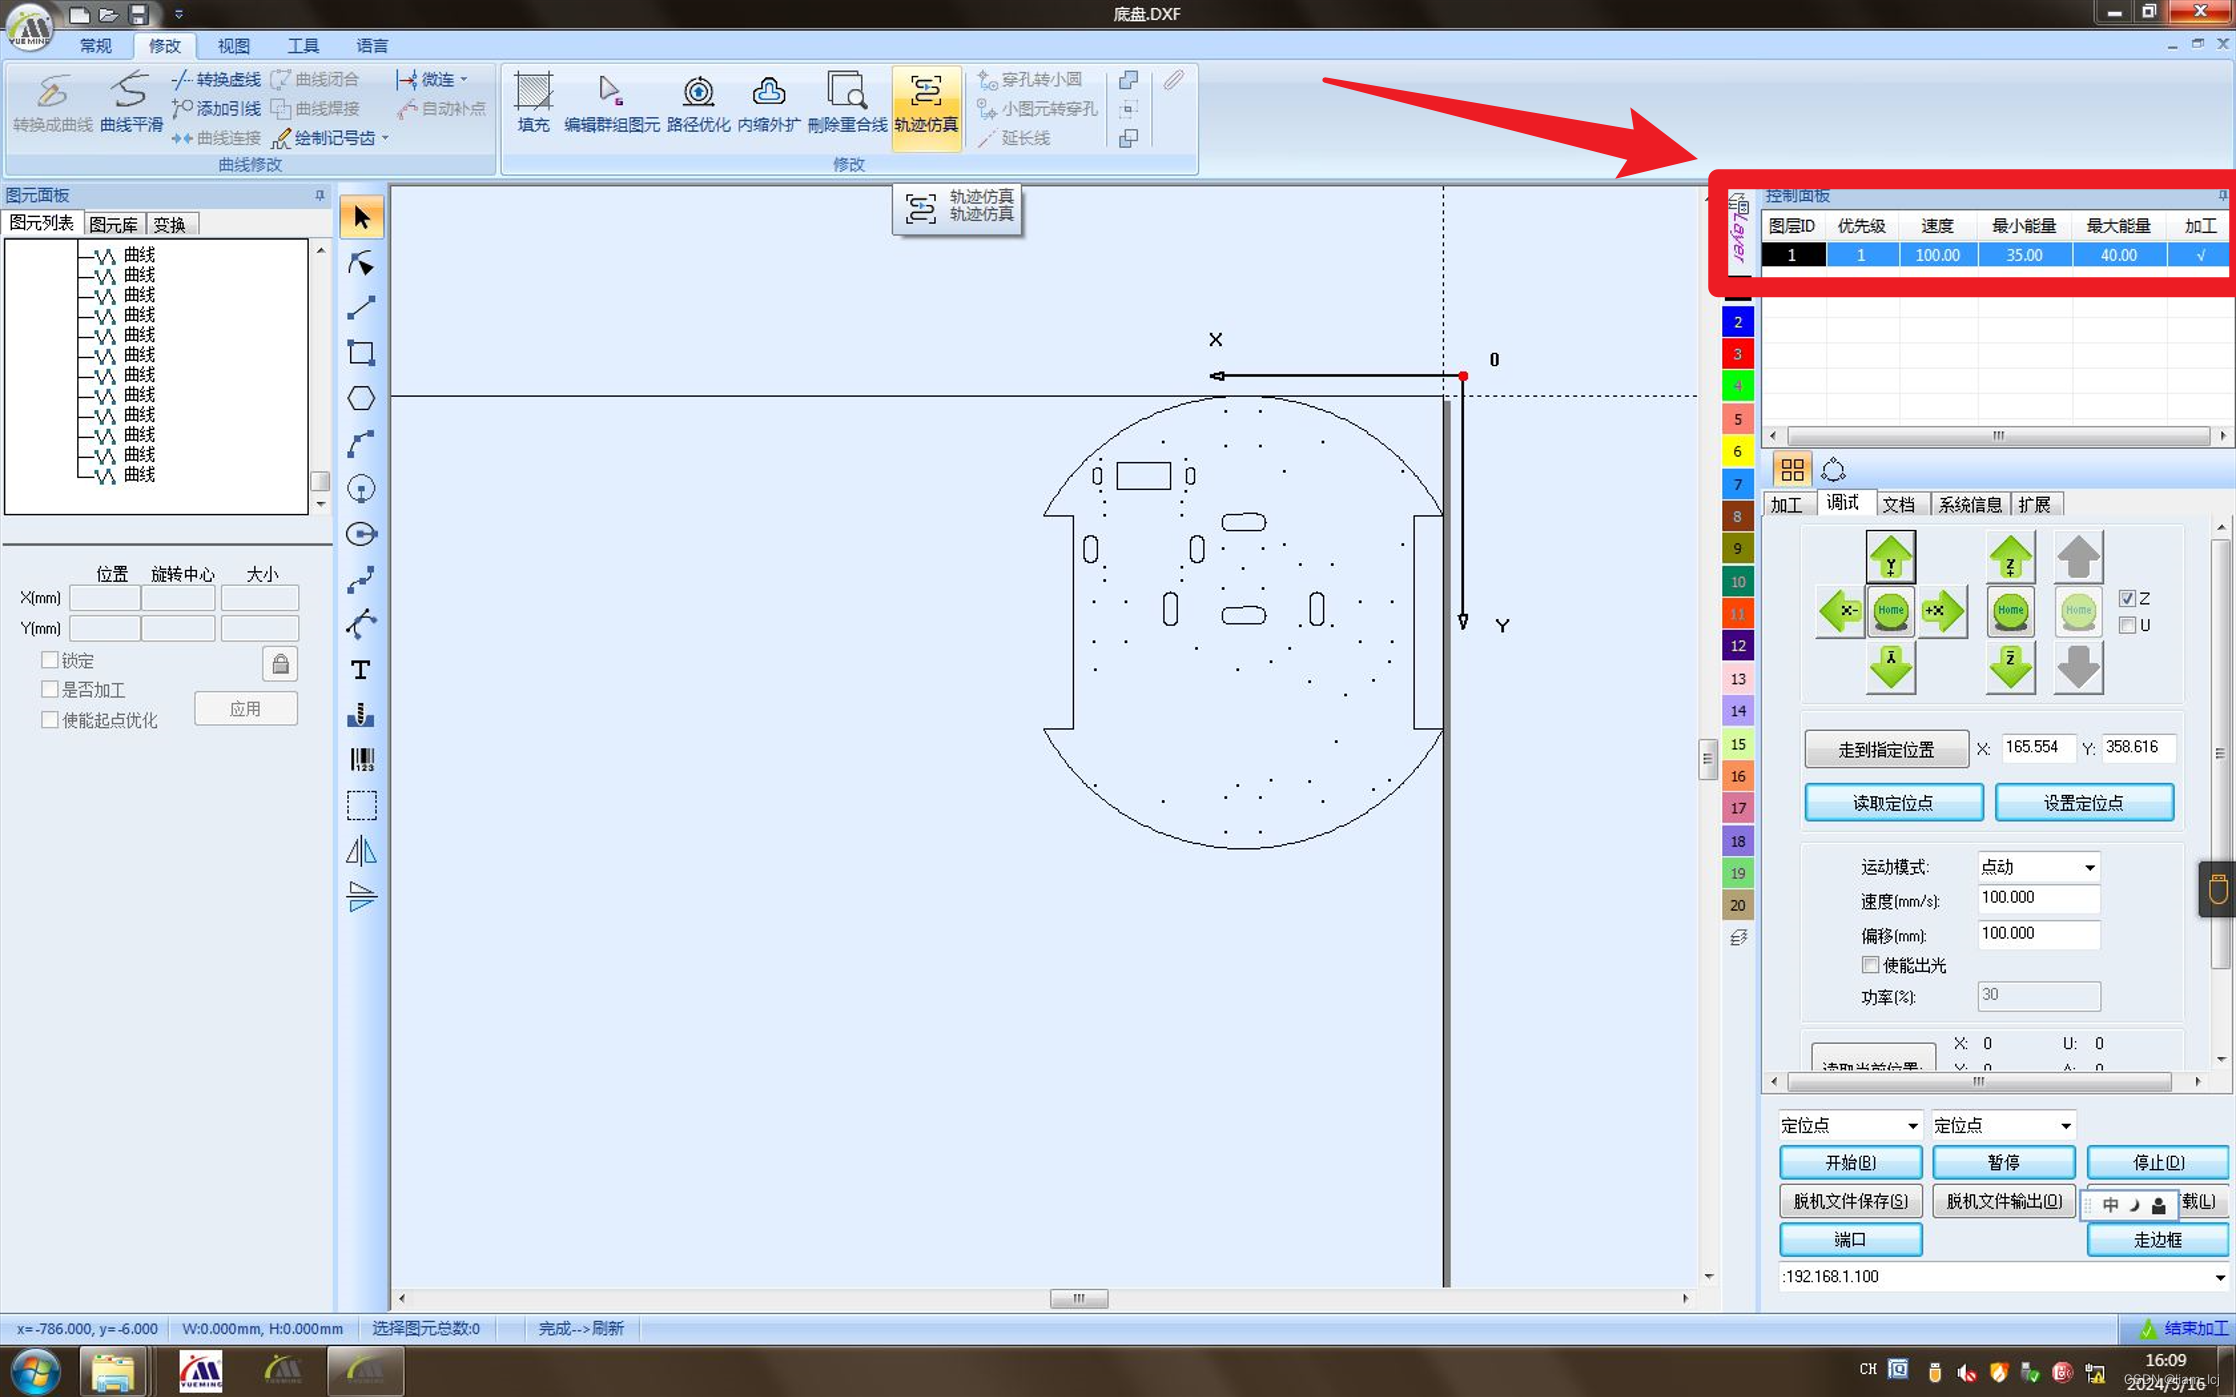2236x1397 pixels.
Task: Select the red layer 3 color swatch
Action: coord(1737,354)
